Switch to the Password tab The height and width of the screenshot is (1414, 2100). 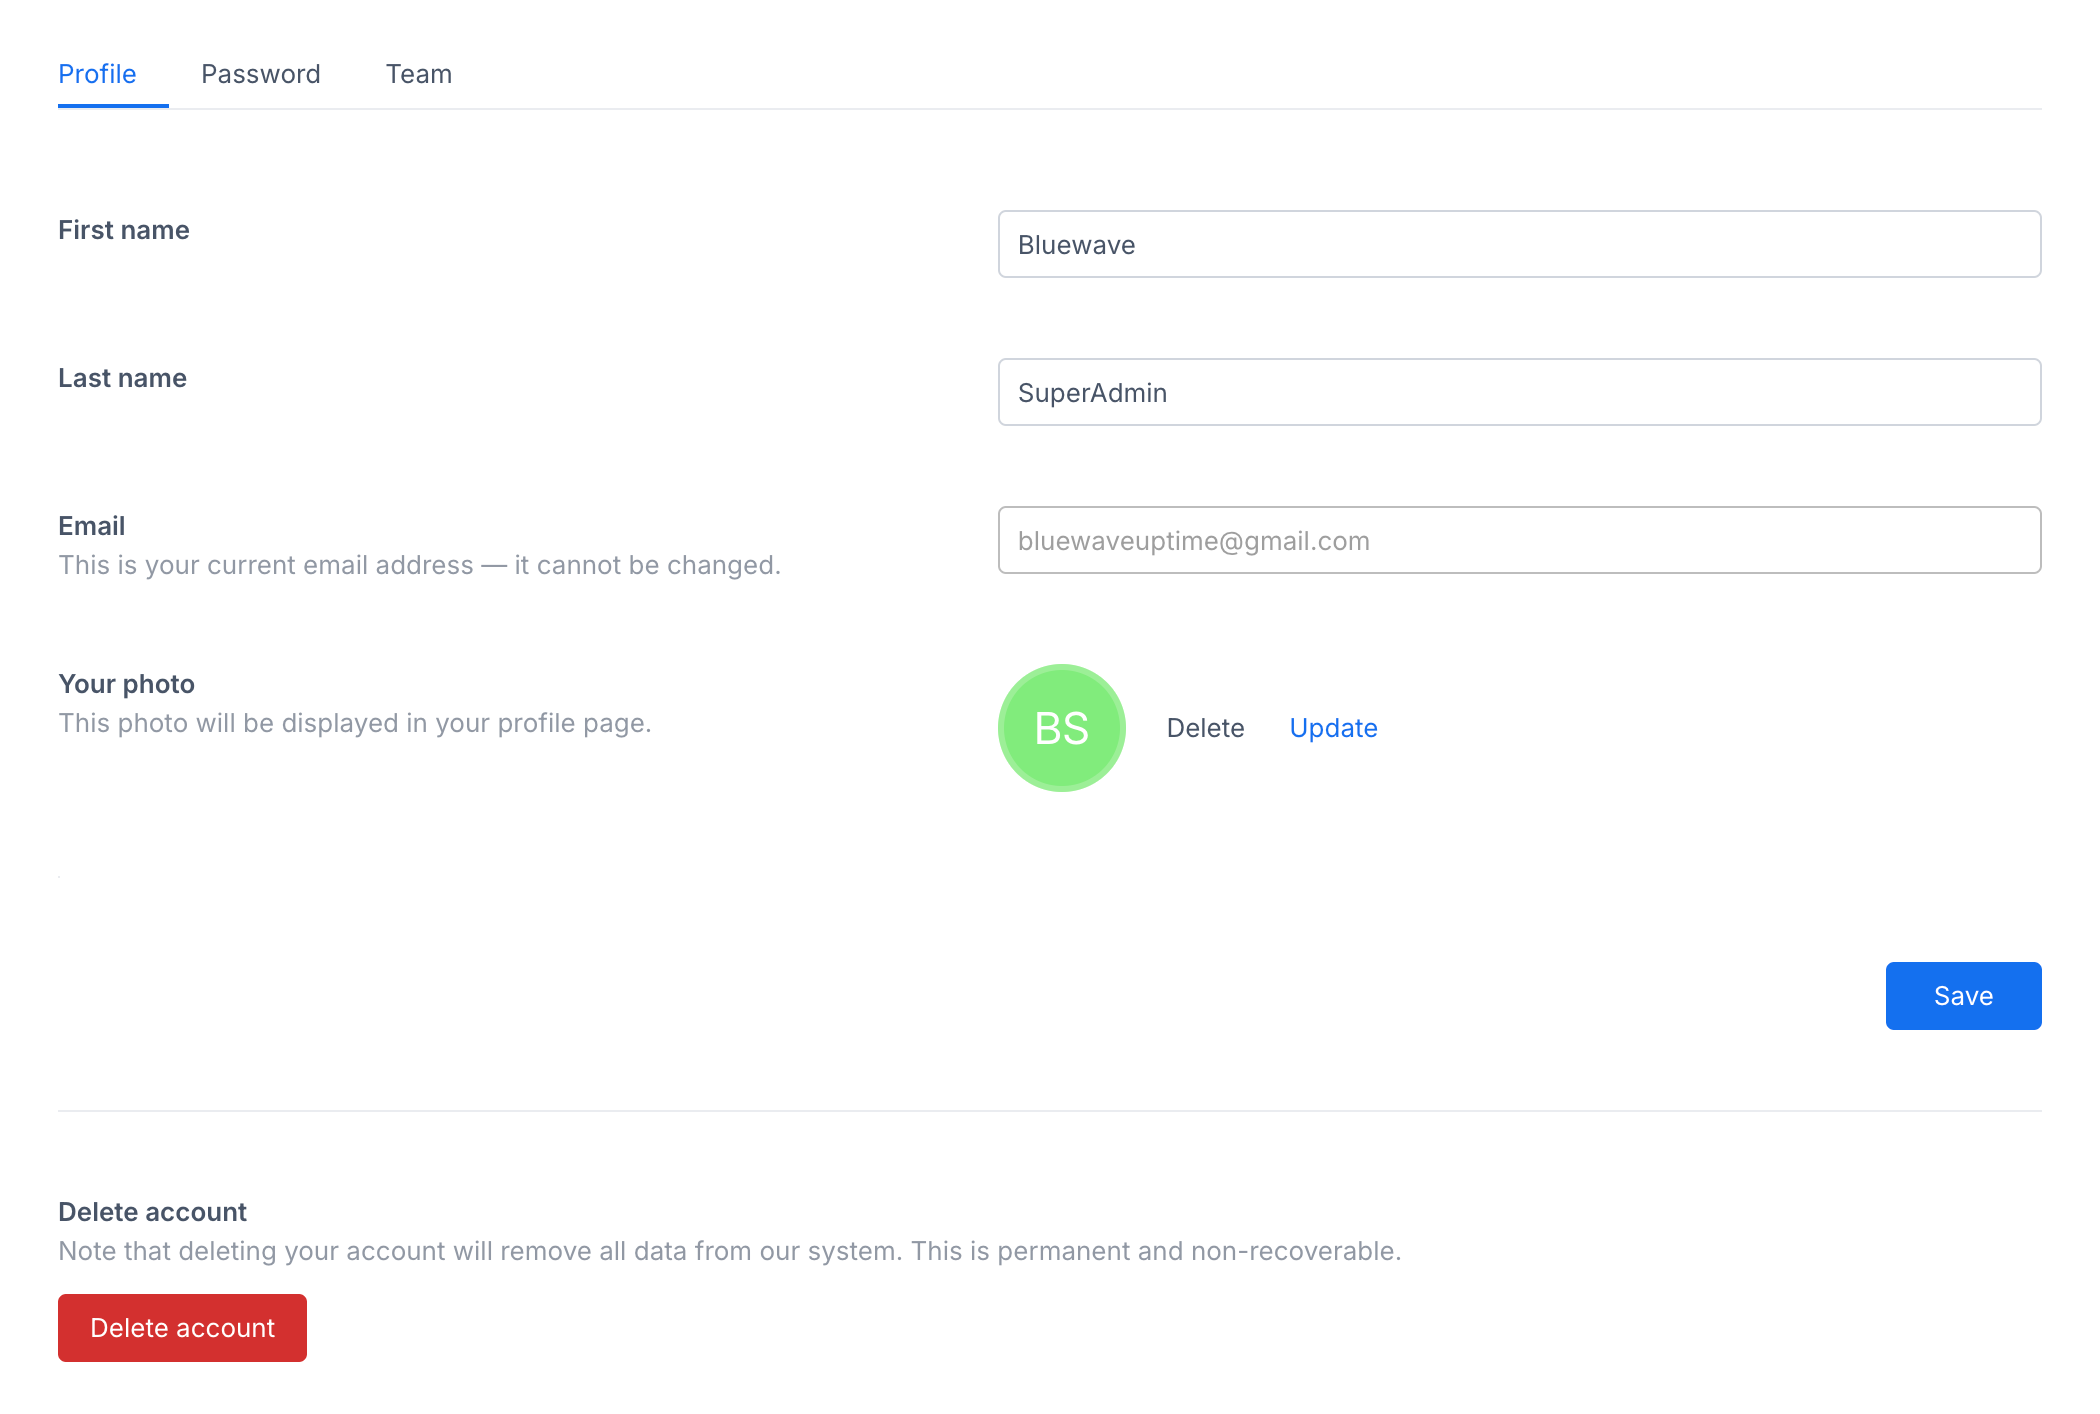[260, 74]
